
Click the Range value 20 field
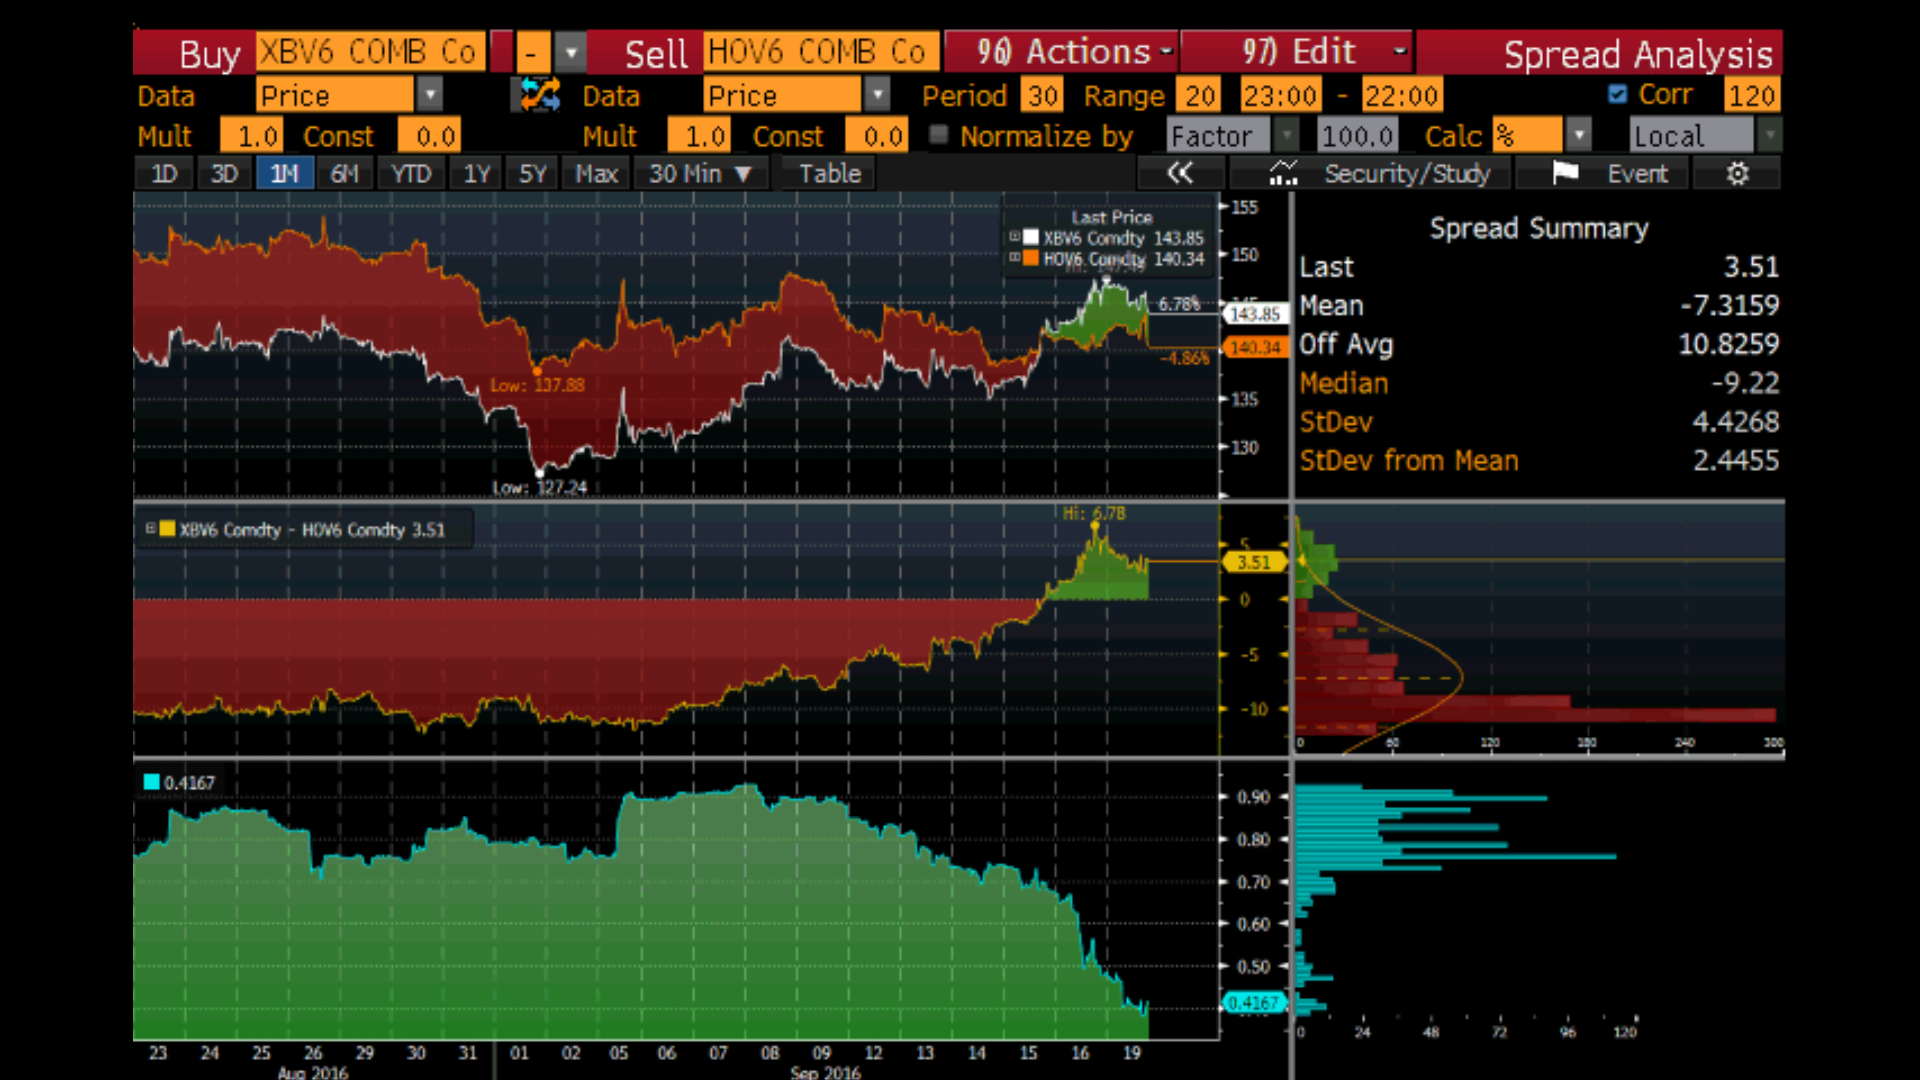(x=1199, y=95)
